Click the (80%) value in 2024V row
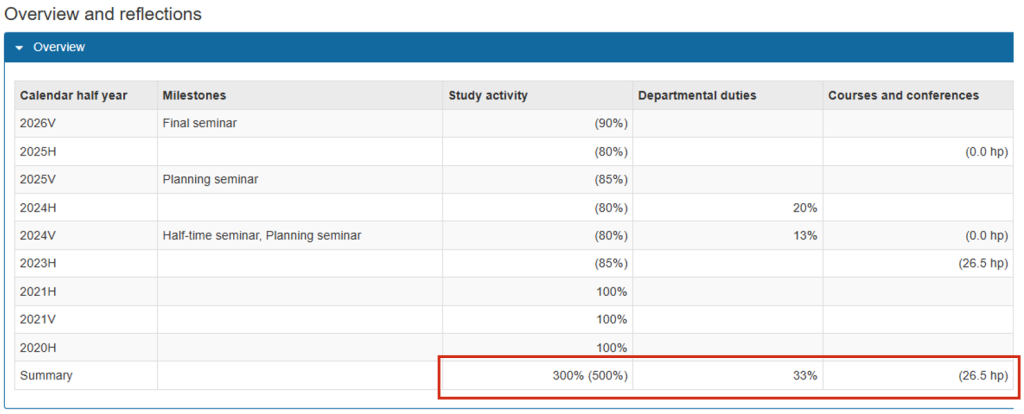This screenshot has width=1024, height=414. click(611, 236)
